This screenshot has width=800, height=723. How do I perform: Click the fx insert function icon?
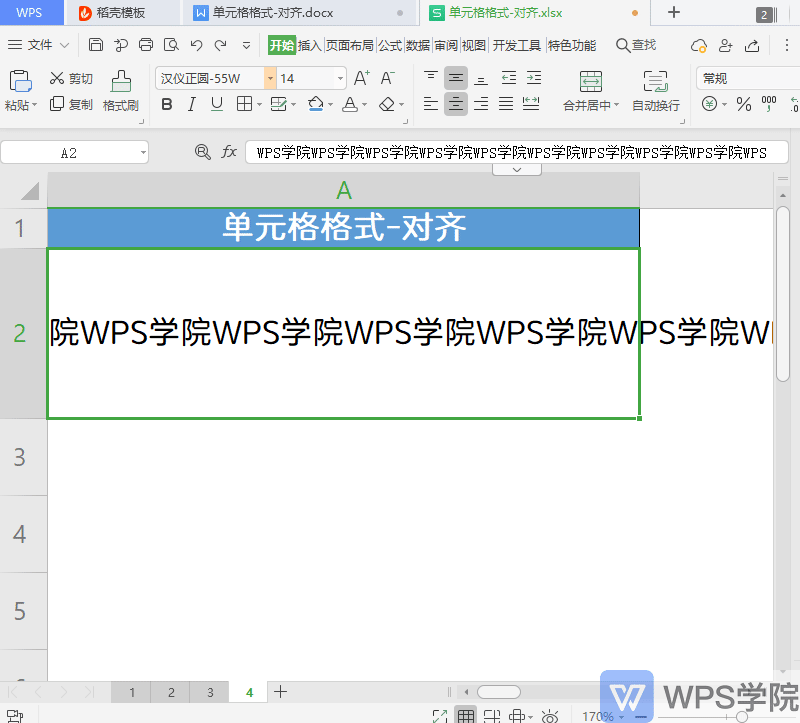(229, 152)
